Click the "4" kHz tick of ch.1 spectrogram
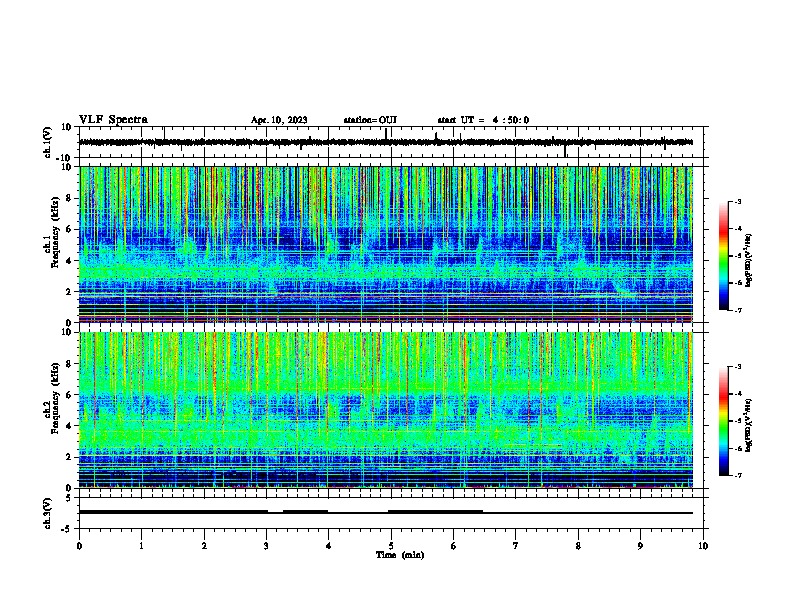Image resolution: width=792 pixels, height=612 pixels. [69, 261]
